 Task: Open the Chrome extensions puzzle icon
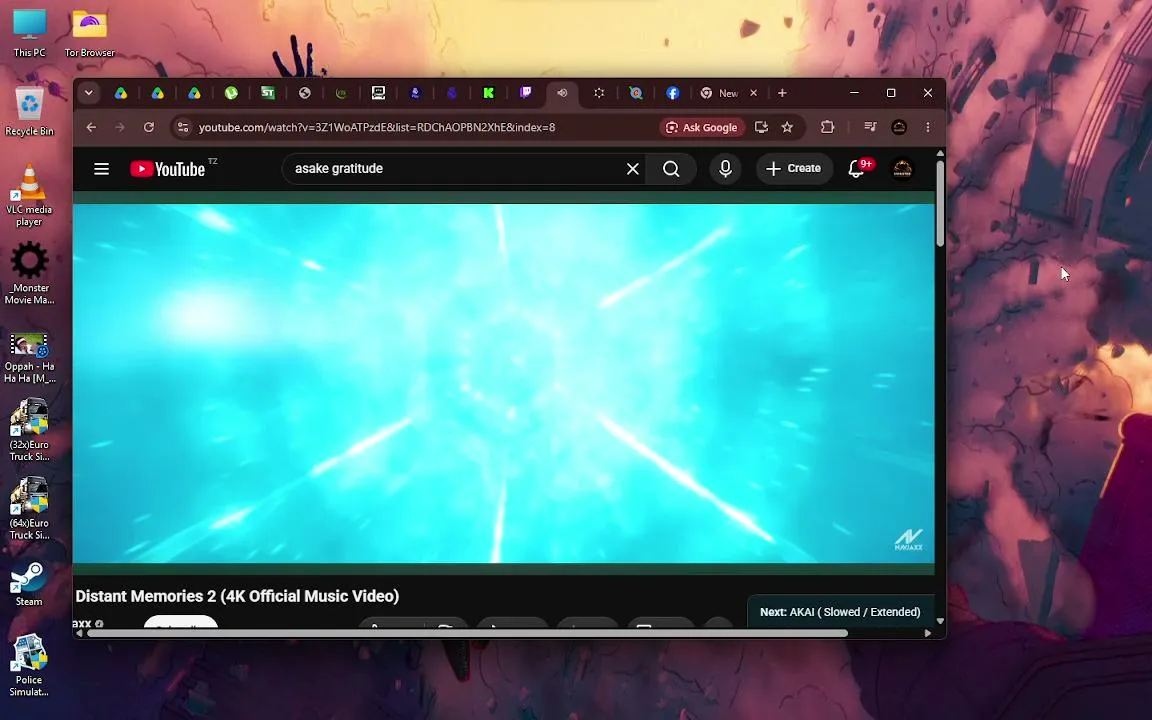coord(827,127)
